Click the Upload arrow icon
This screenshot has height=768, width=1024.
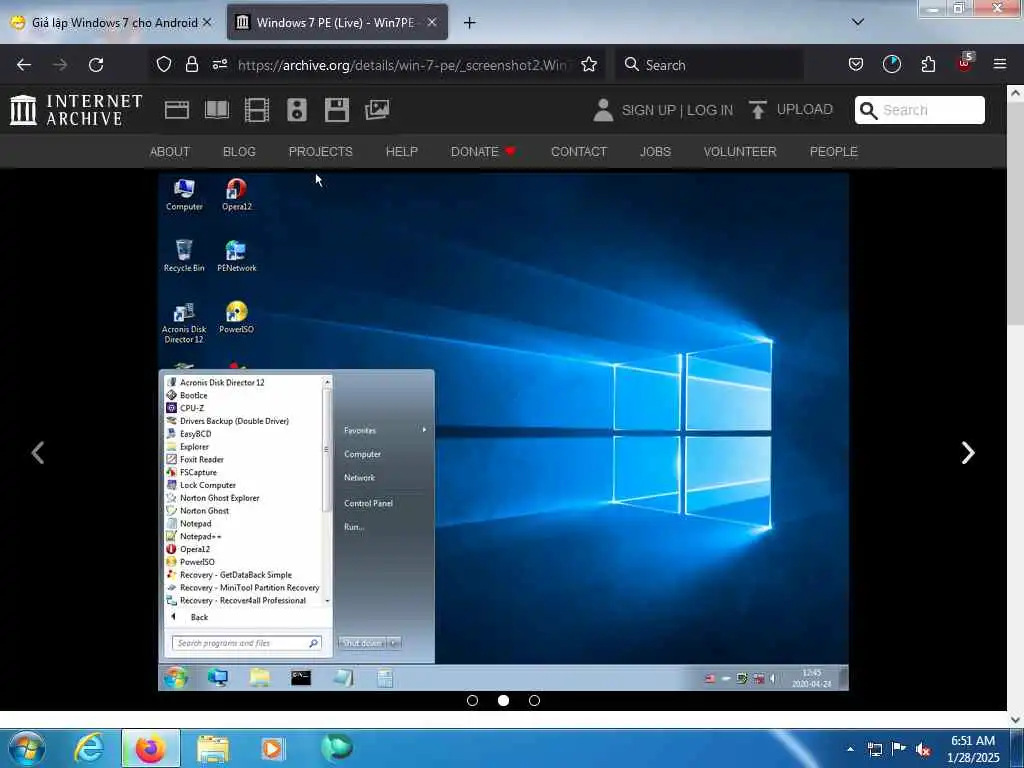pyautogui.click(x=757, y=110)
